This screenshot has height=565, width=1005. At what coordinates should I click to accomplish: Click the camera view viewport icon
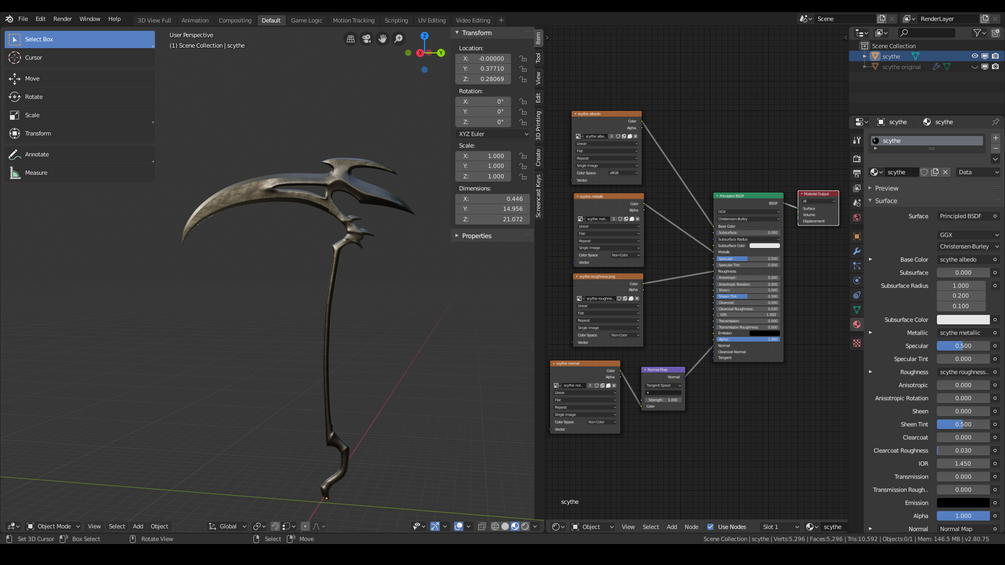point(366,39)
